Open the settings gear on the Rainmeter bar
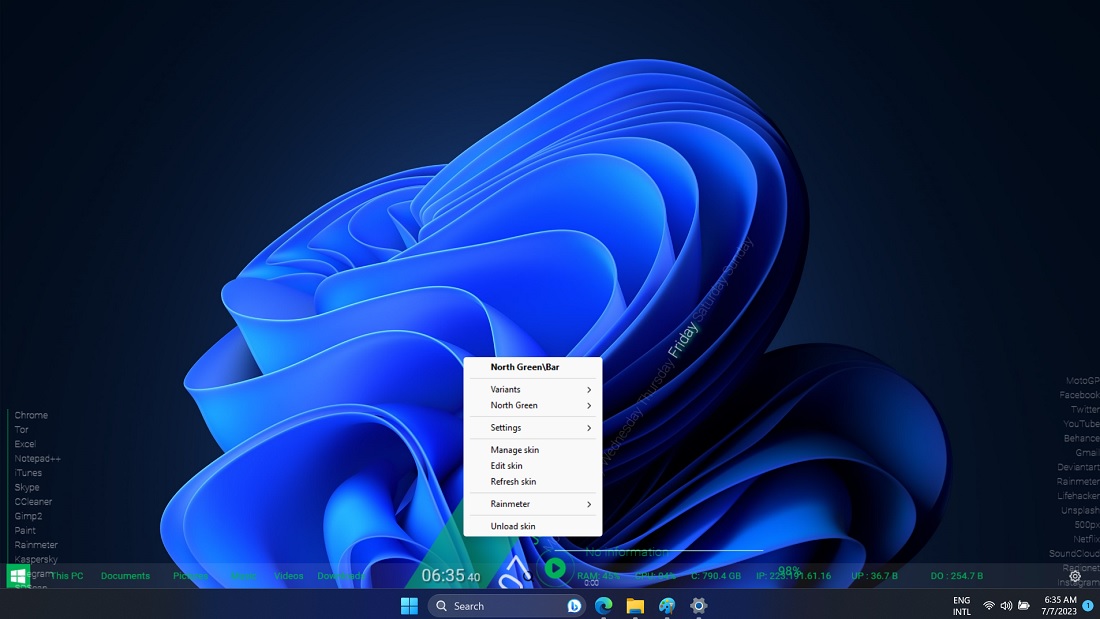Screen dimensions: 1100x619 (x=1075, y=576)
